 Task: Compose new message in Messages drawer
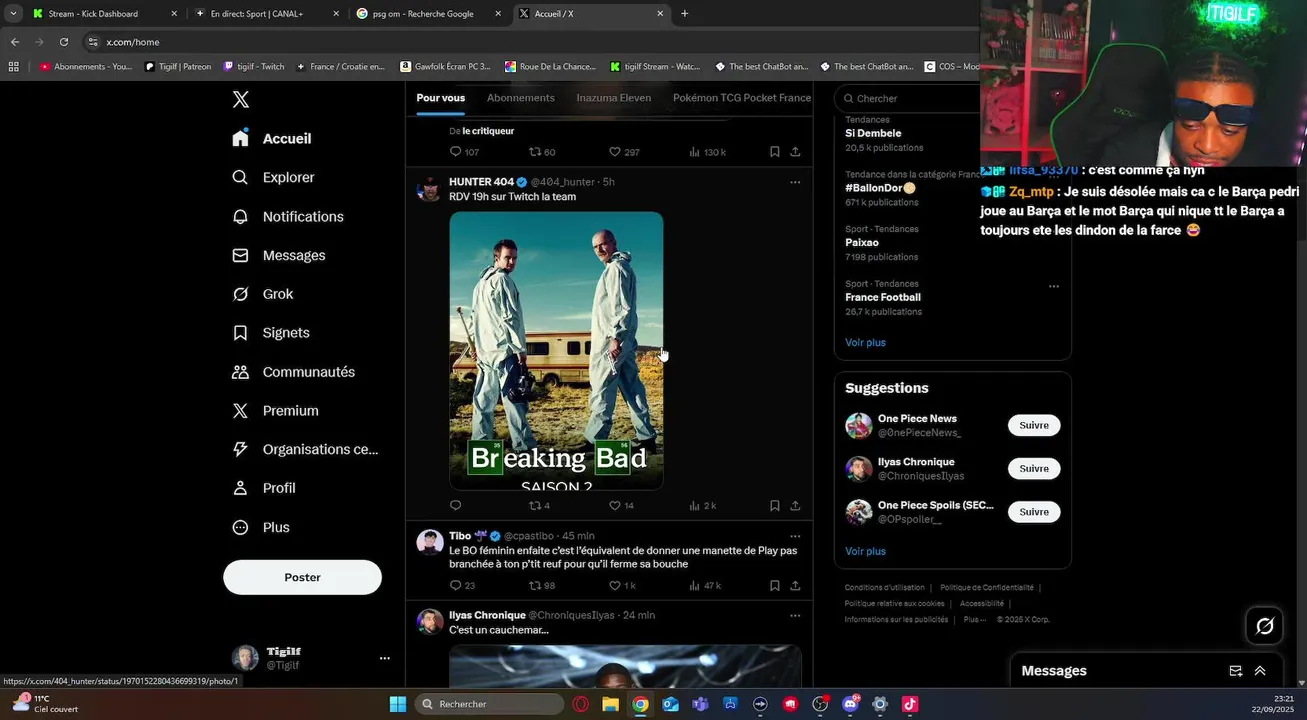(1235, 671)
